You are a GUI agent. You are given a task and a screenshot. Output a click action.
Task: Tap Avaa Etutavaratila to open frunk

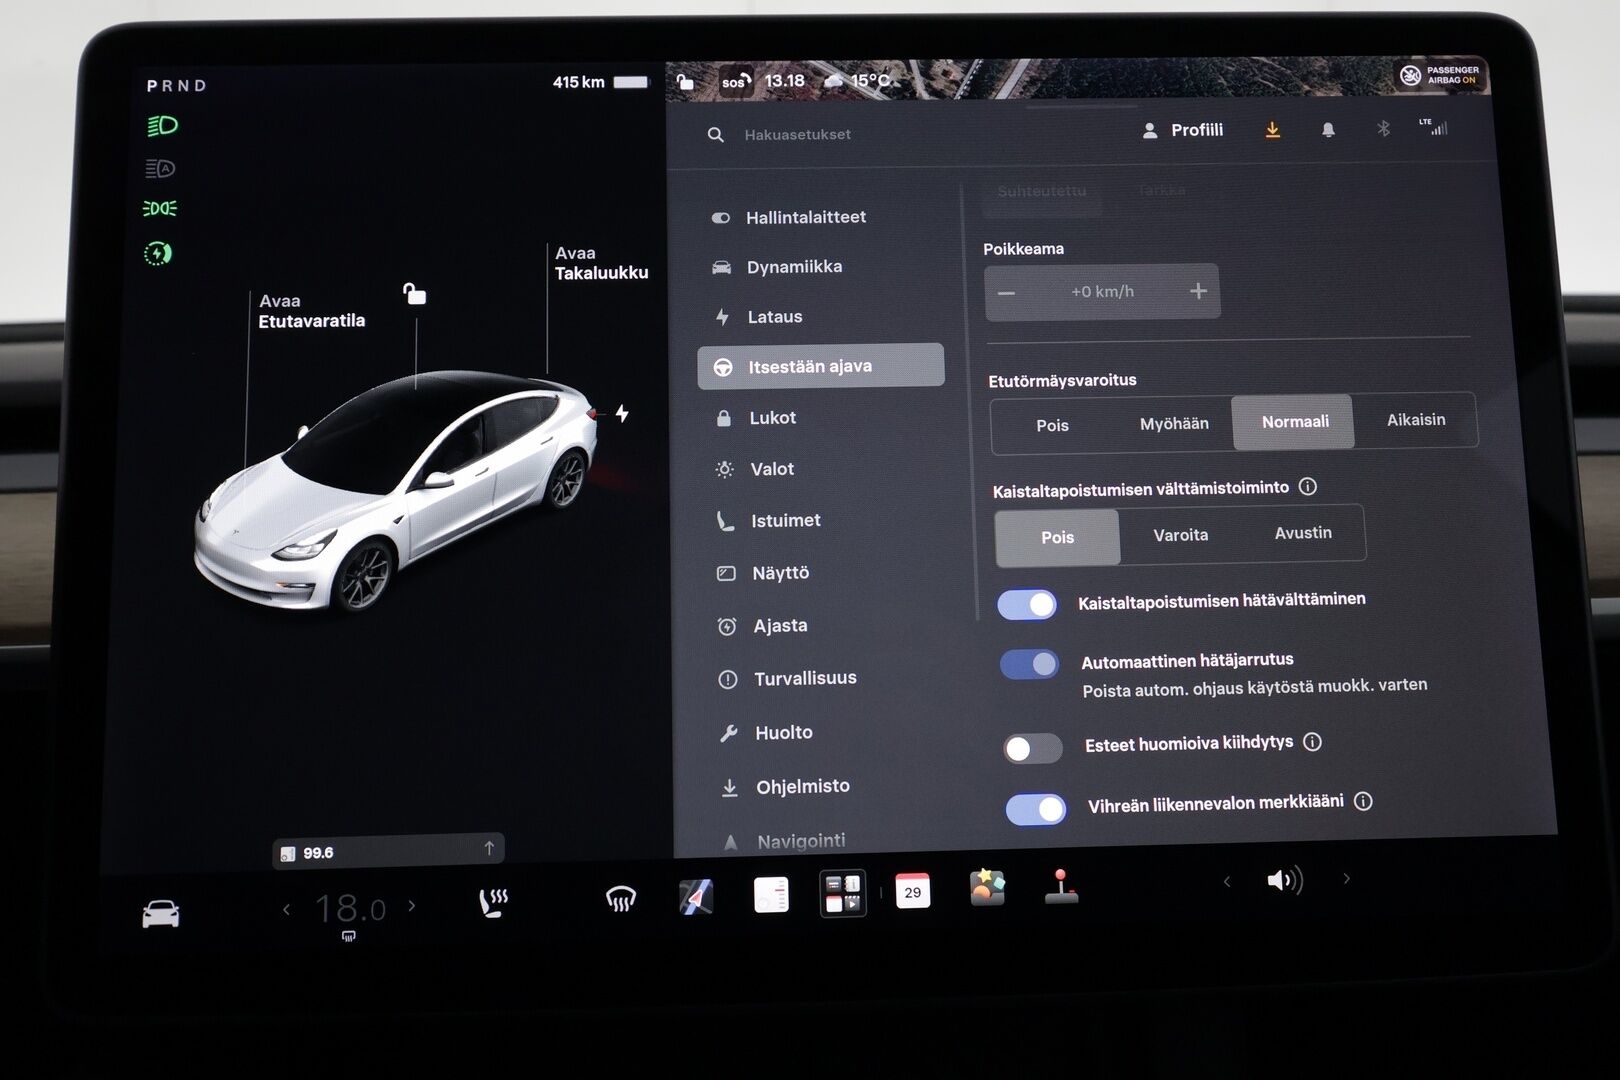click(311, 311)
